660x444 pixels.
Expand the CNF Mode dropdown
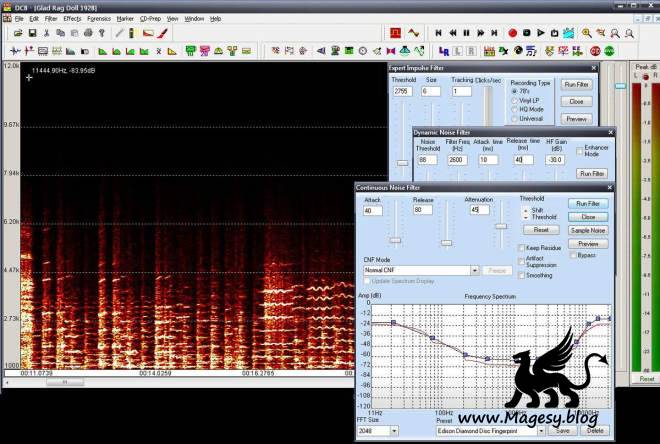(x=474, y=270)
